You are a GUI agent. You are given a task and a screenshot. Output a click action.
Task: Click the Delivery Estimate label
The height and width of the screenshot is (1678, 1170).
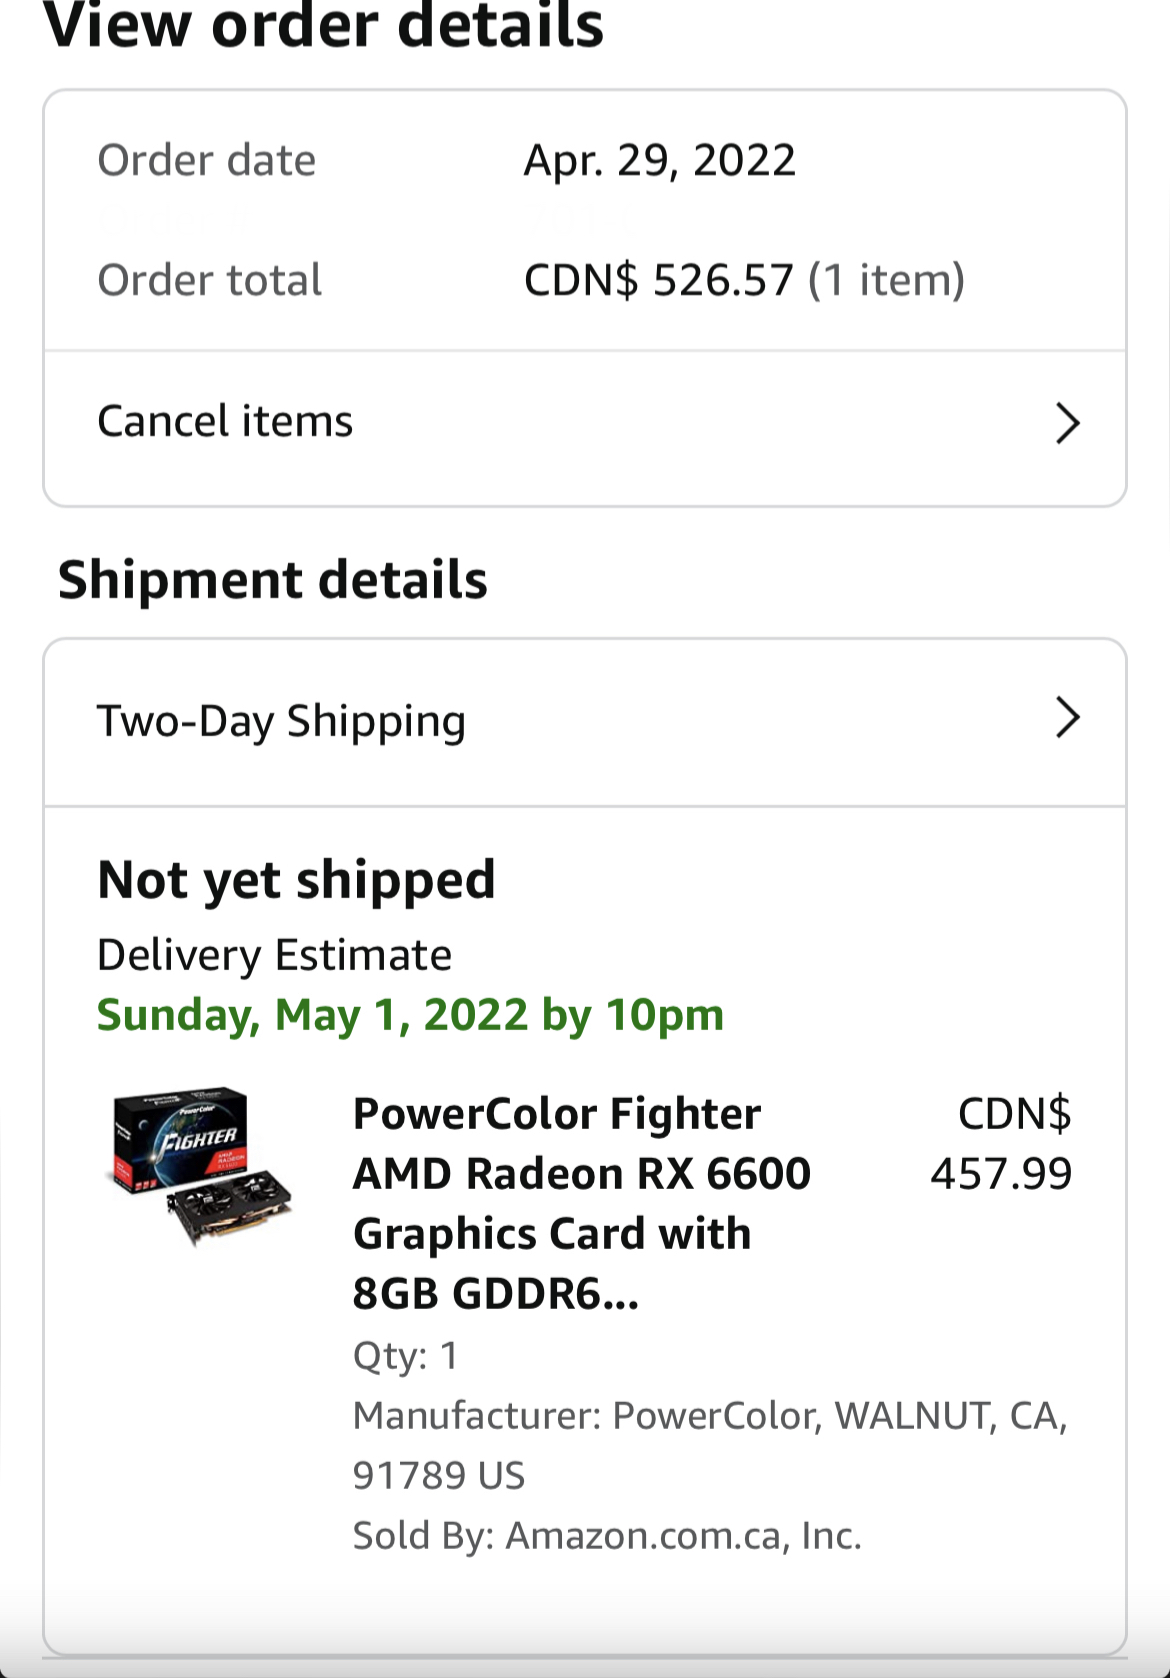[274, 955]
